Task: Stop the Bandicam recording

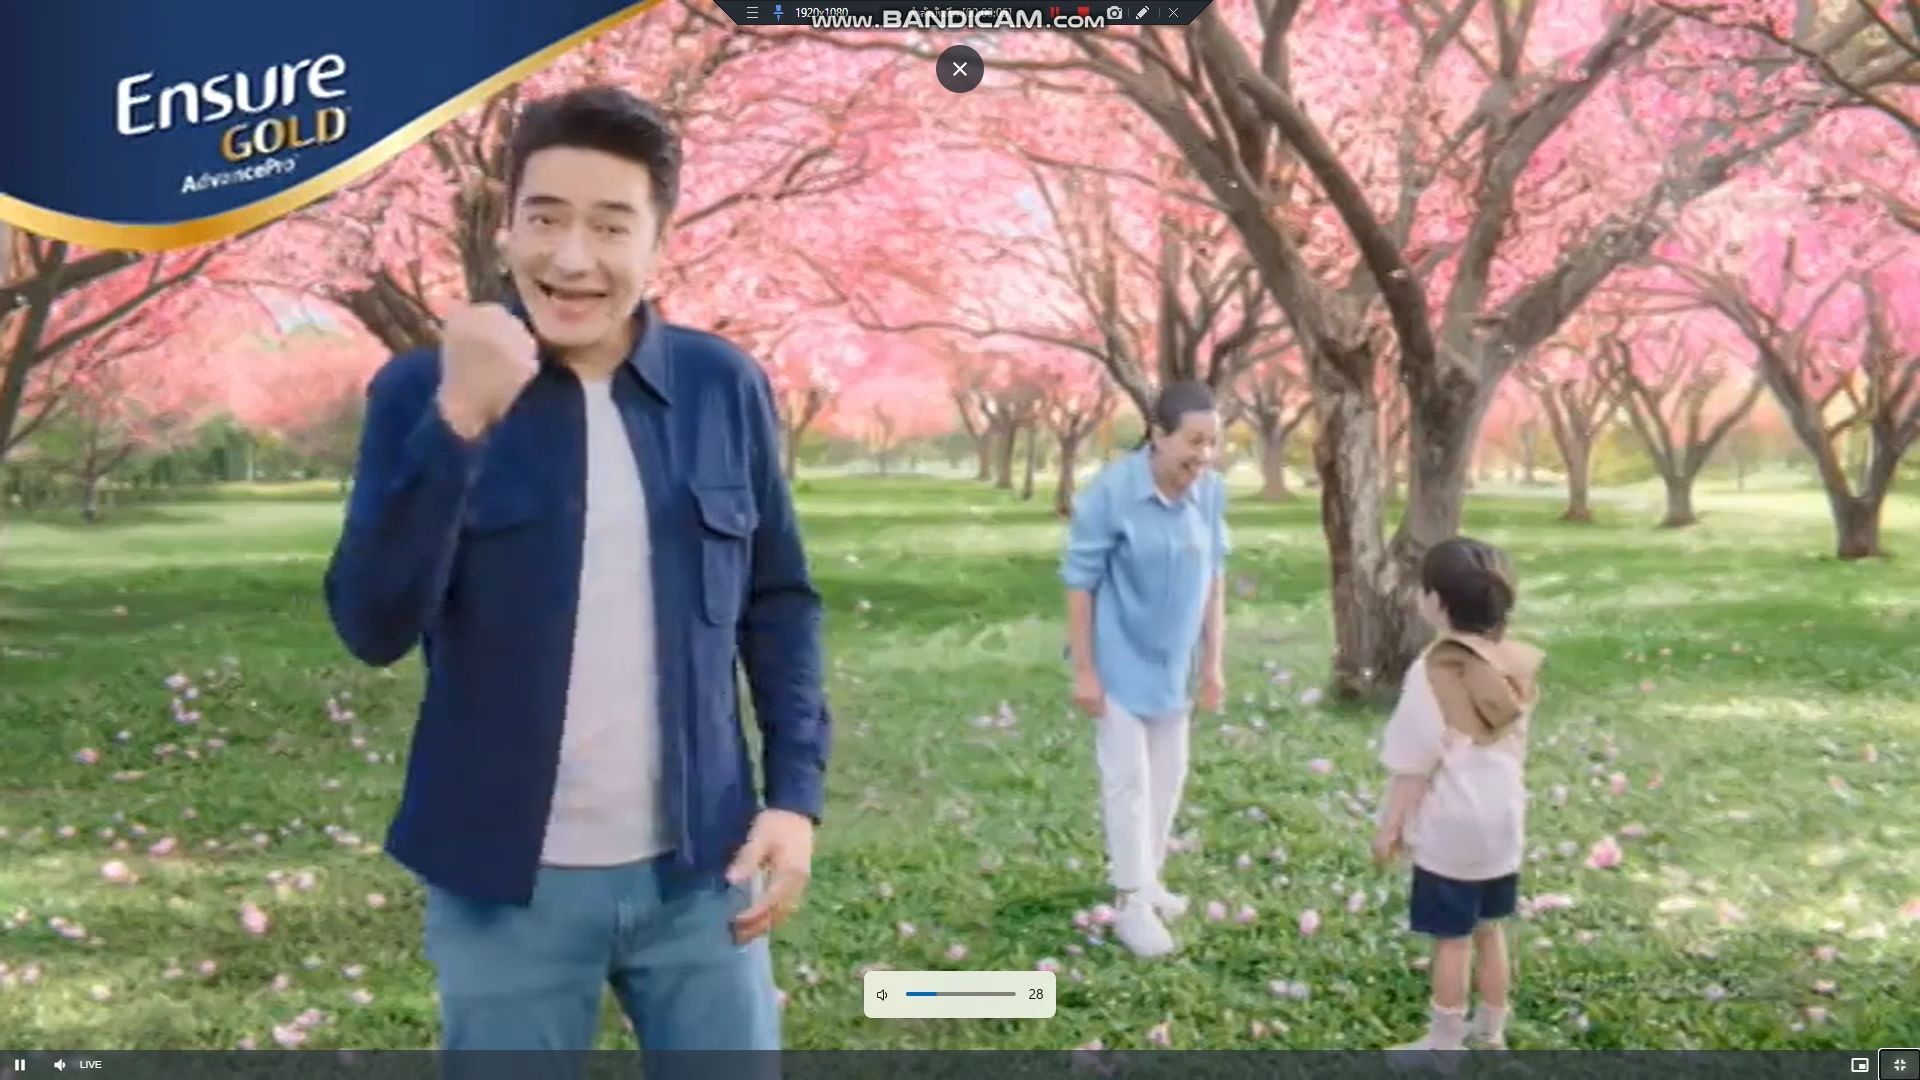Action: (1083, 12)
